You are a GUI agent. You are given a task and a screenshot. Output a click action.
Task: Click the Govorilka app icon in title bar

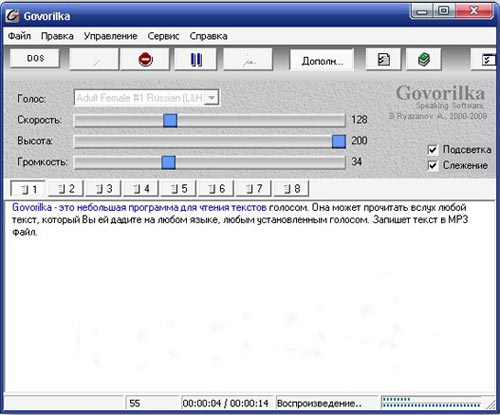click(13, 16)
